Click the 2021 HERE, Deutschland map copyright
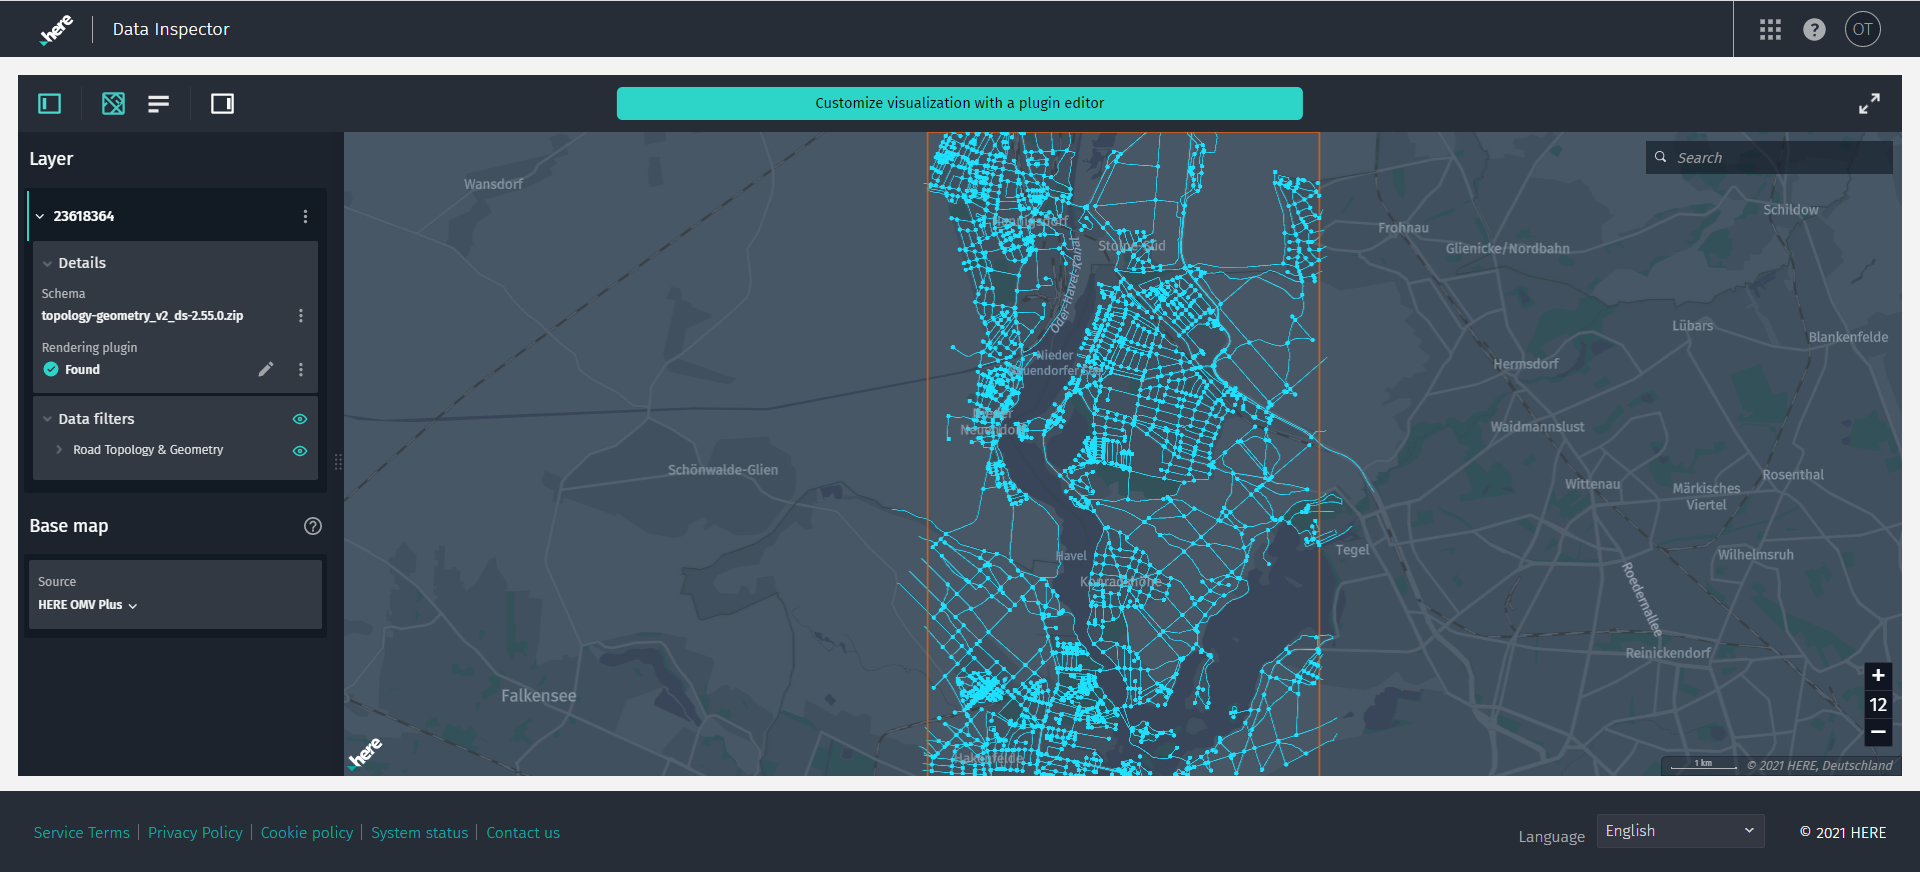Viewport: 1920px width, 872px height. (x=1819, y=765)
